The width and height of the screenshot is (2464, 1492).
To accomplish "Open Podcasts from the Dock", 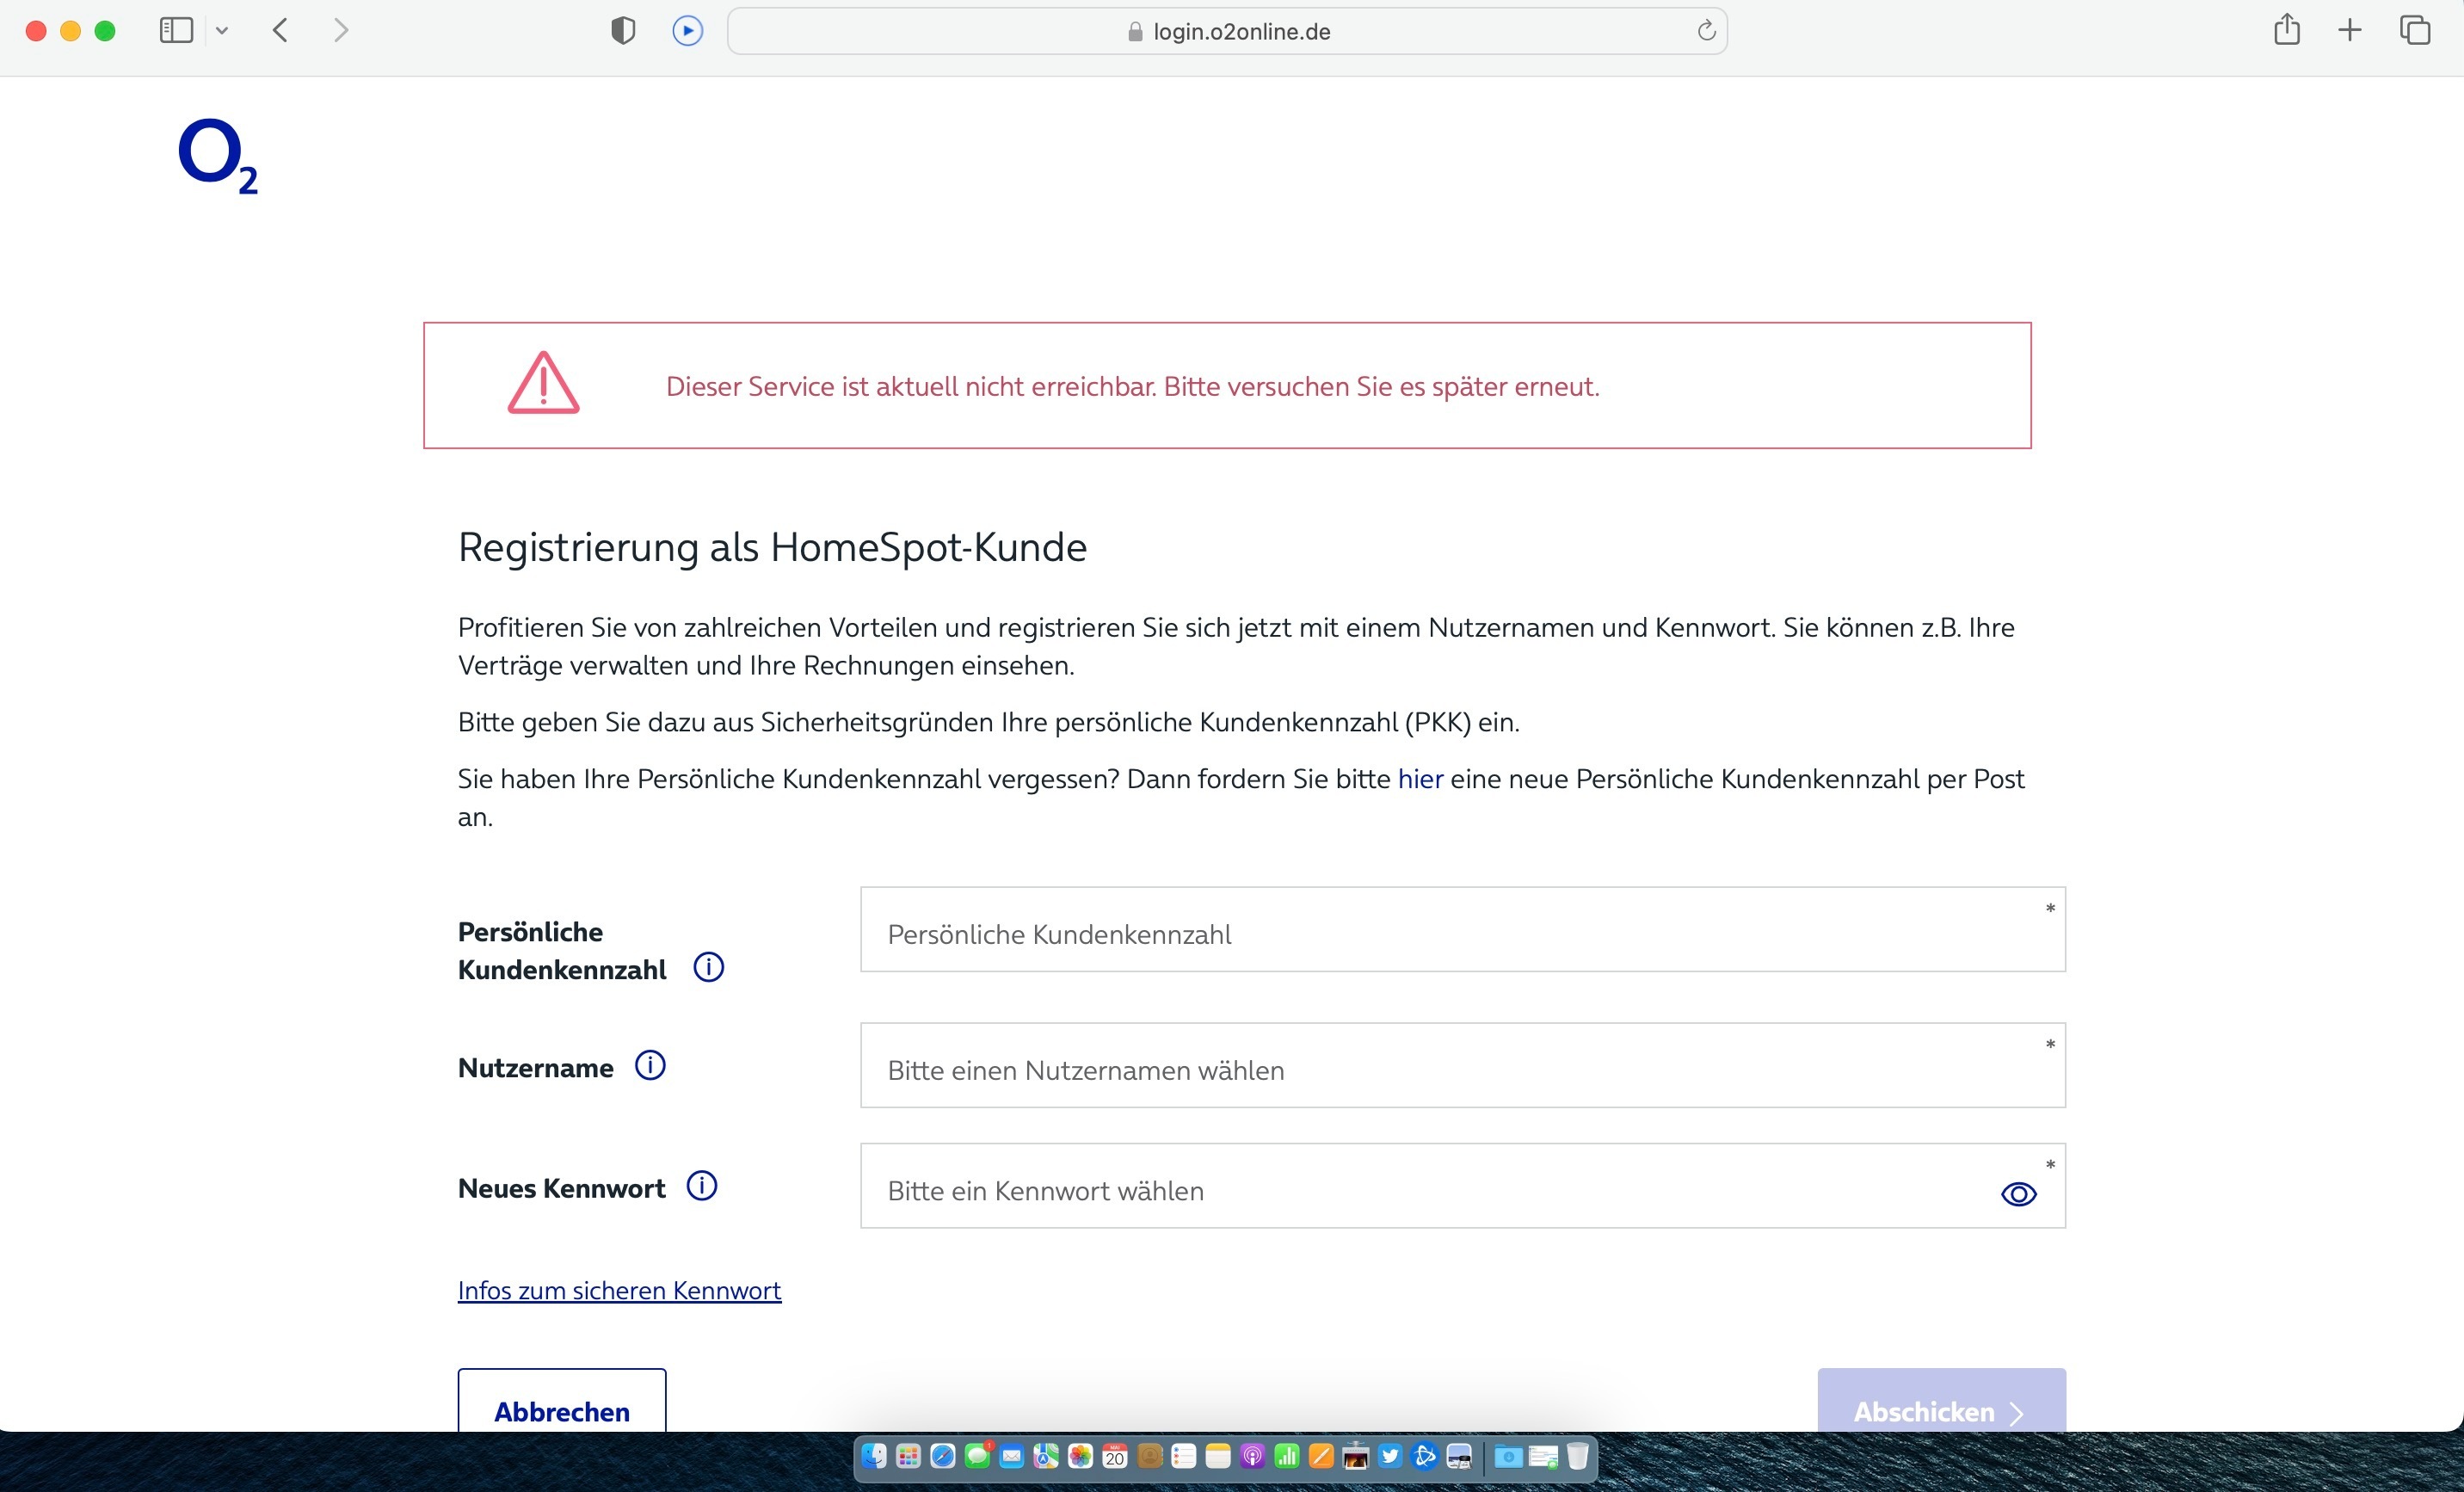I will click(x=1253, y=1456).
